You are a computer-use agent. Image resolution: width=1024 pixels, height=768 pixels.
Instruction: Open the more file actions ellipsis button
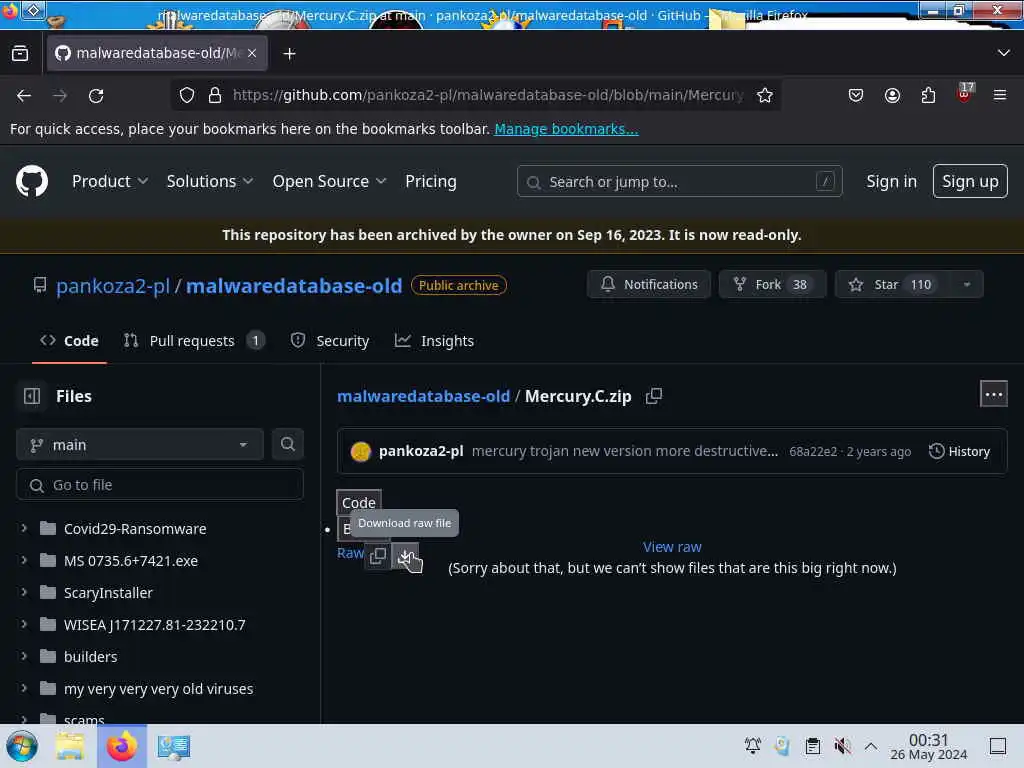pos(993,394)
